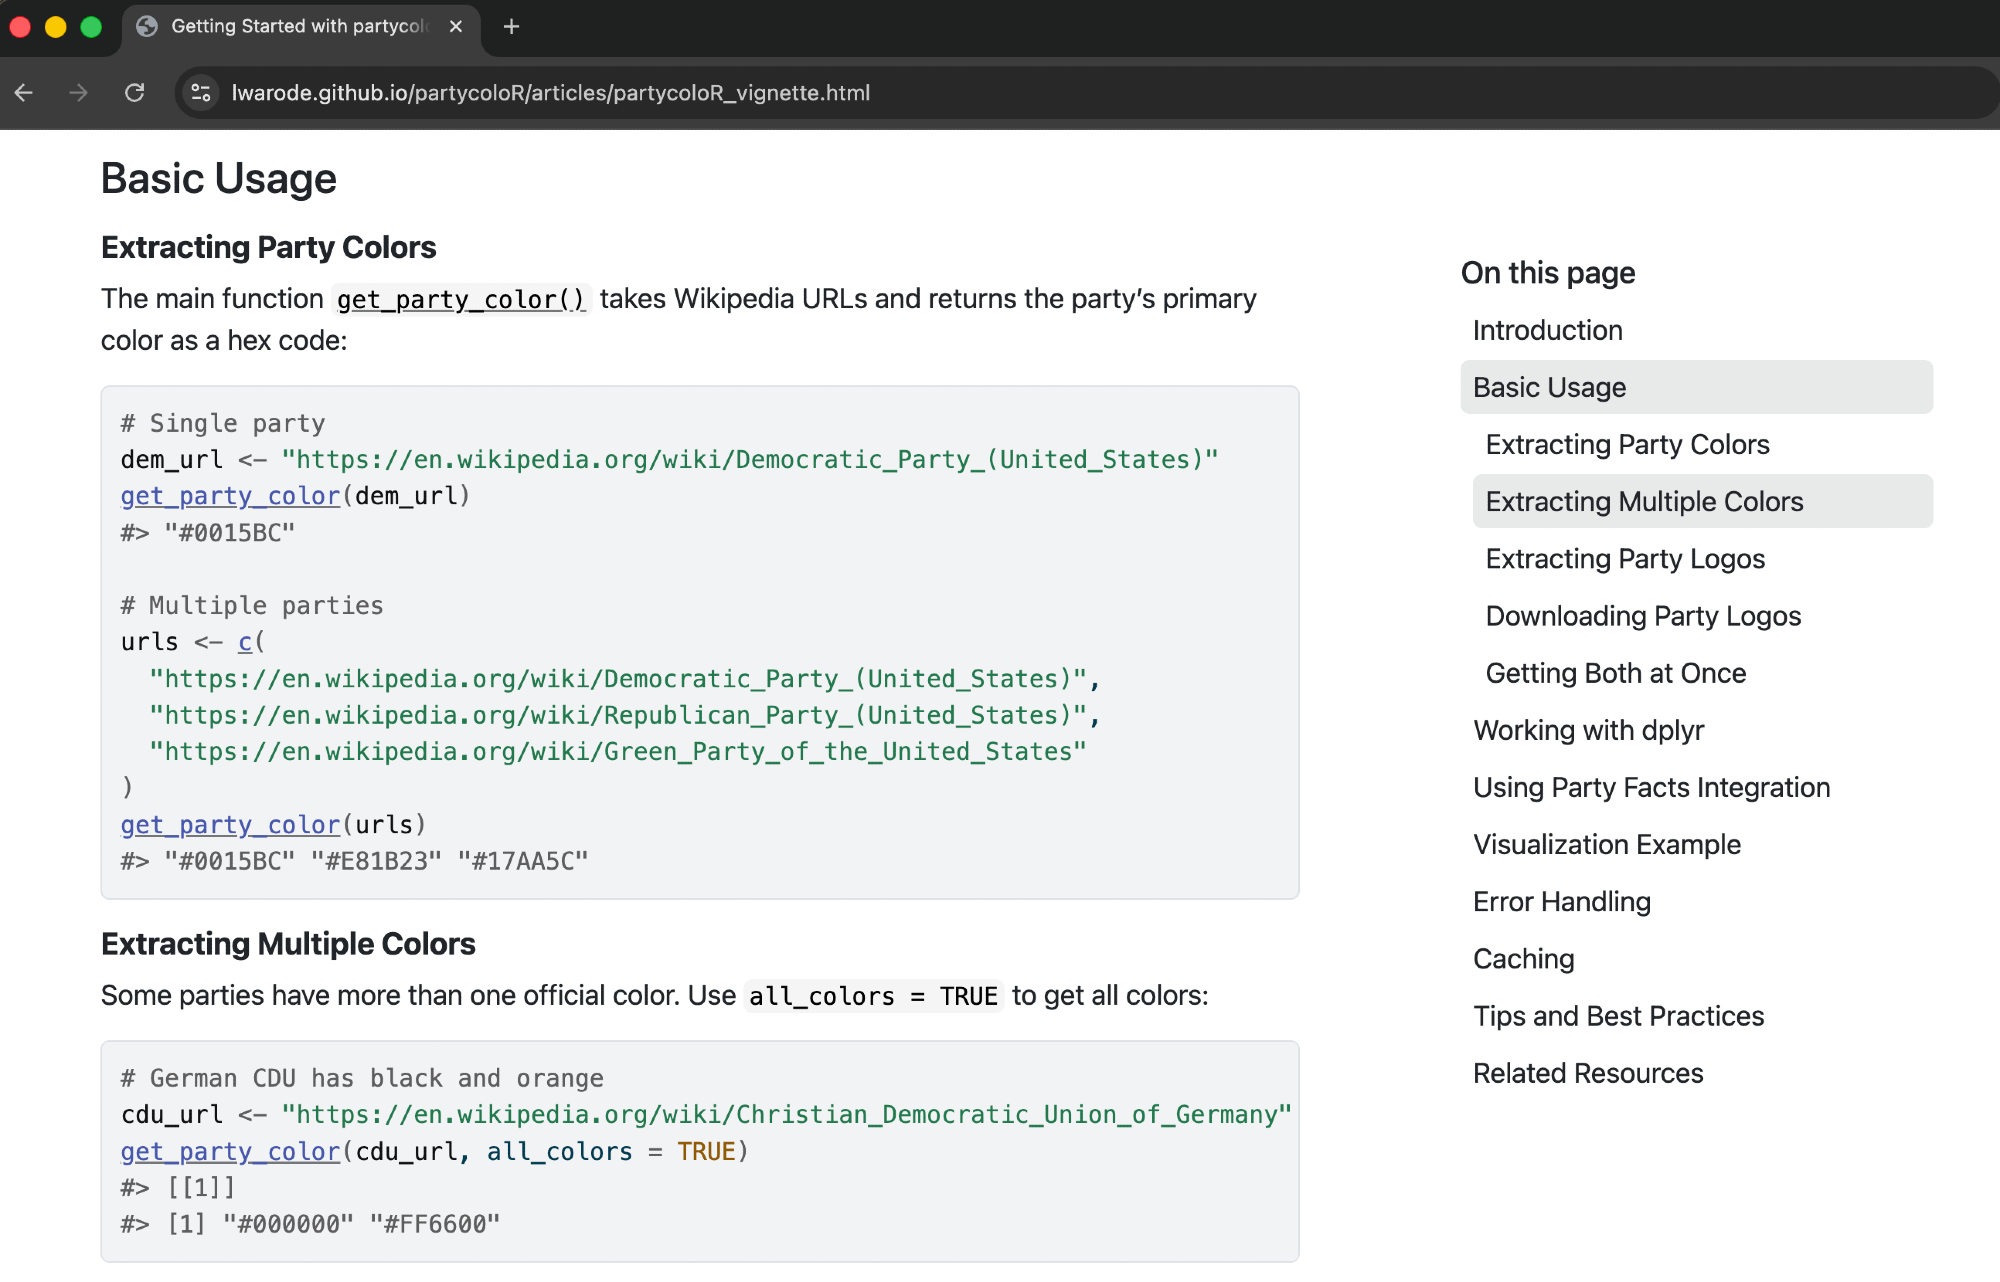The height and width of the screenshot is (1282, 2000).
Task: Click the c( function link in code
Action: [x=245, y=642]
